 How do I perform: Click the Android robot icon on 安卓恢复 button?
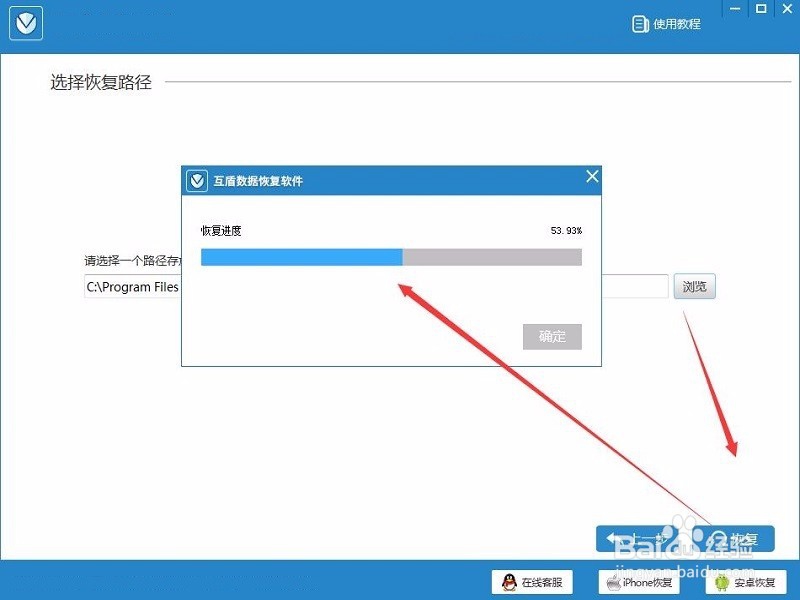[723, 582]
